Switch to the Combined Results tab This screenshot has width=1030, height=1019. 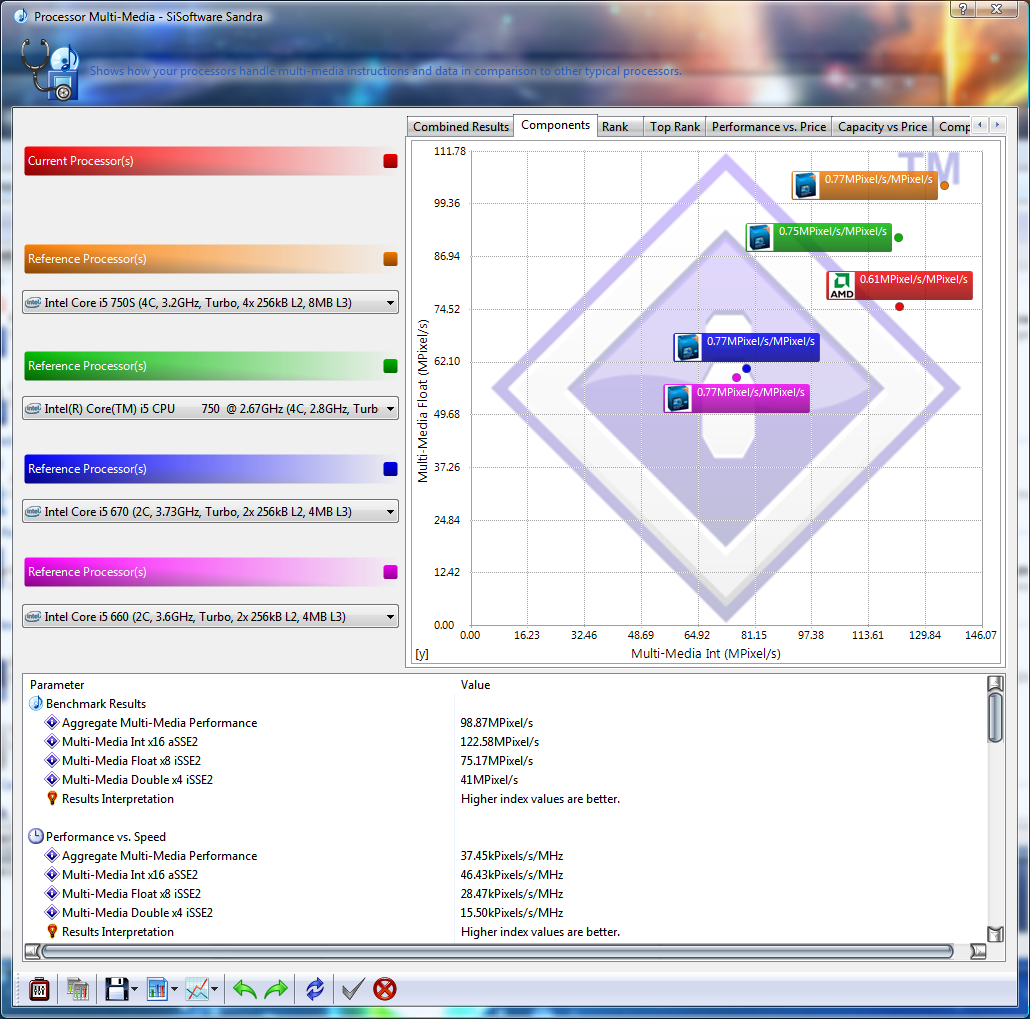pos(460,127)
